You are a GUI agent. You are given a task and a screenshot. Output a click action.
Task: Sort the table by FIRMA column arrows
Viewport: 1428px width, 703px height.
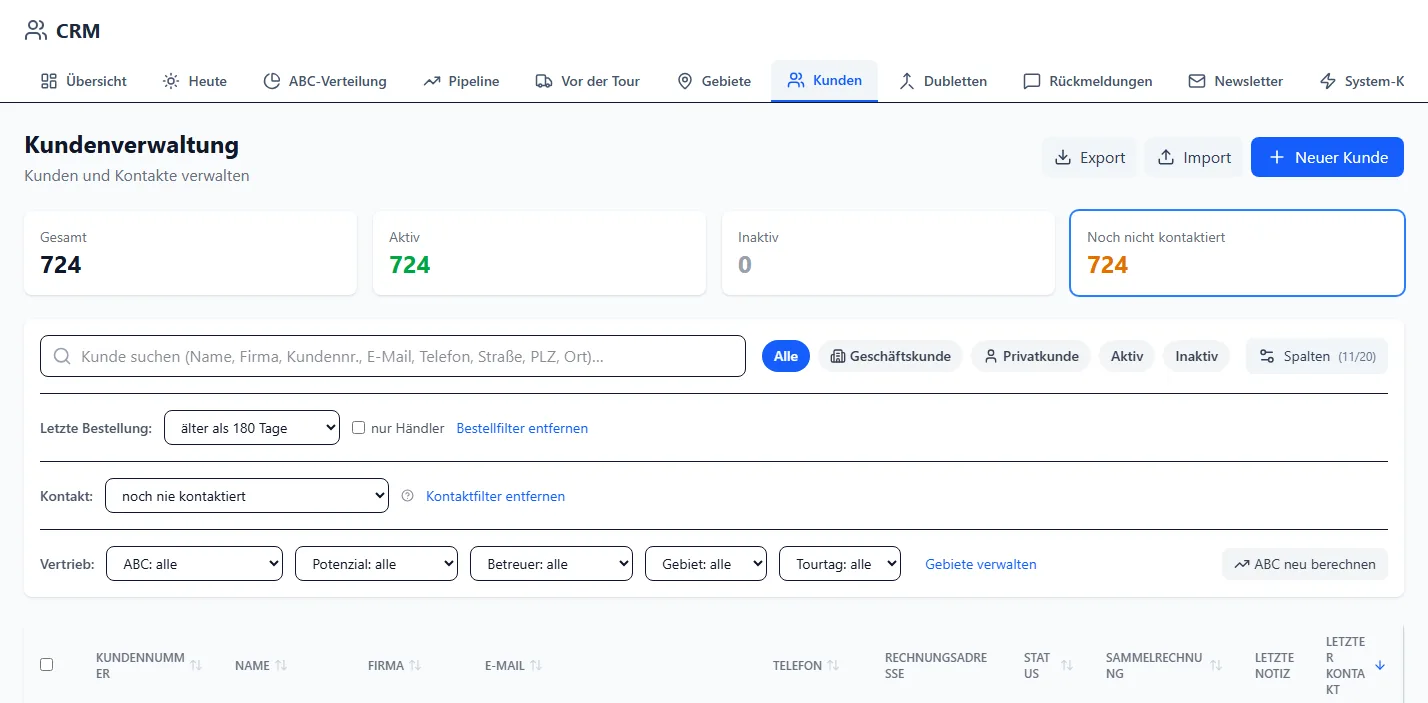point(415,665)
